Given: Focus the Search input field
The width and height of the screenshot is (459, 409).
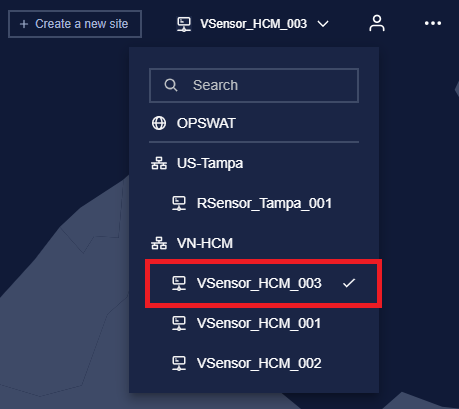Looking at the screenshot, I should 254,85.
